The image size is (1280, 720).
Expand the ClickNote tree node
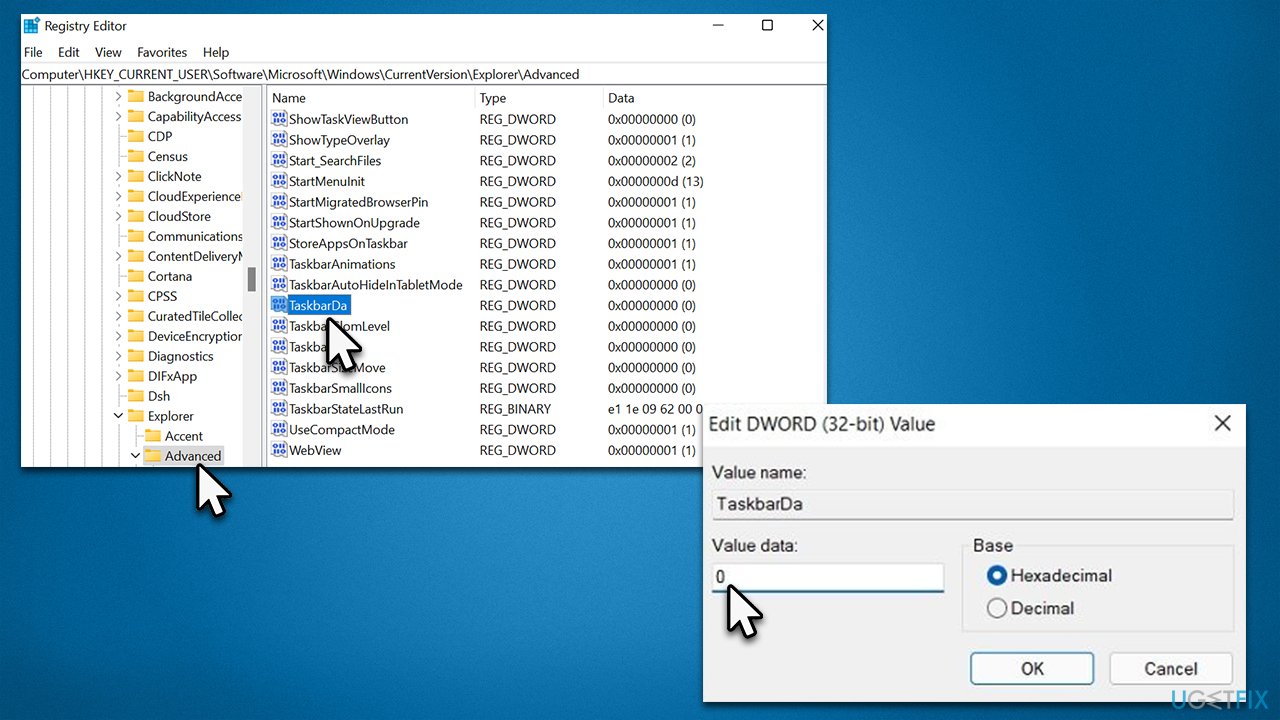point(117,176)
